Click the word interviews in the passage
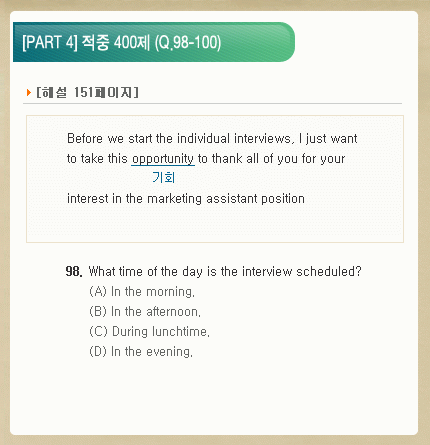 (264, 138)
